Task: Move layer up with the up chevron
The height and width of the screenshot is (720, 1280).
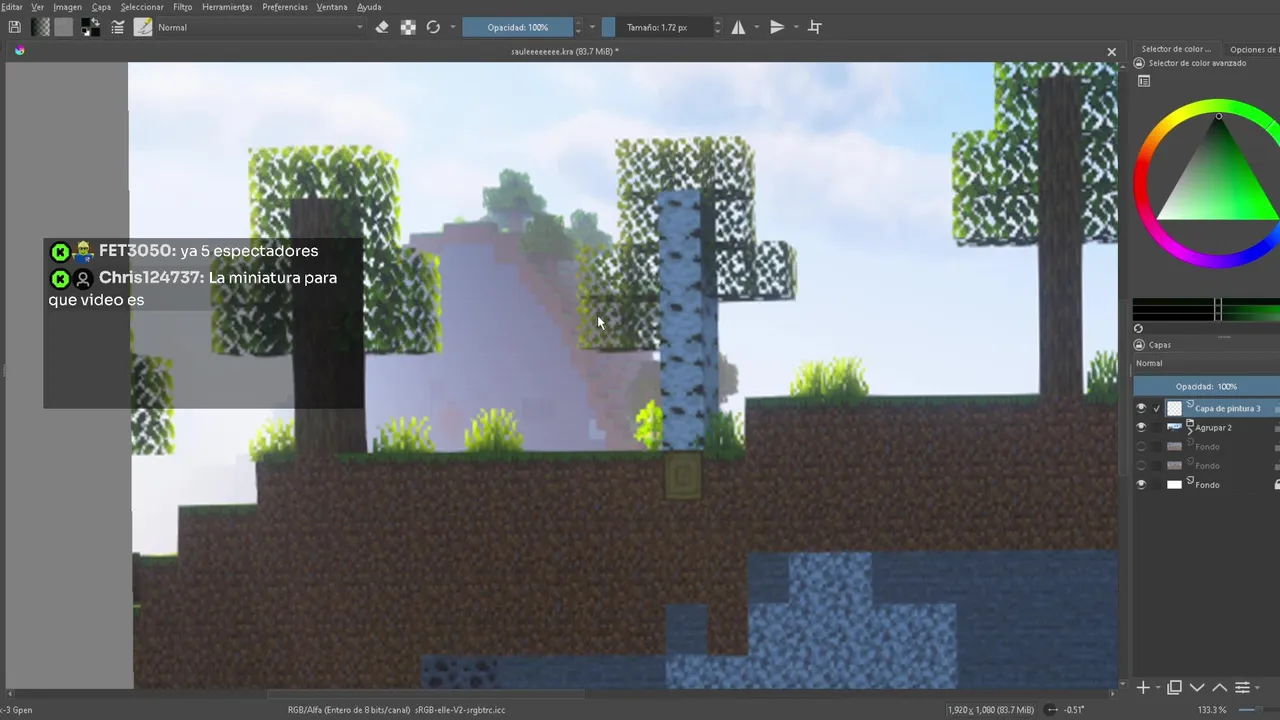Action: tap(1219, 688)
